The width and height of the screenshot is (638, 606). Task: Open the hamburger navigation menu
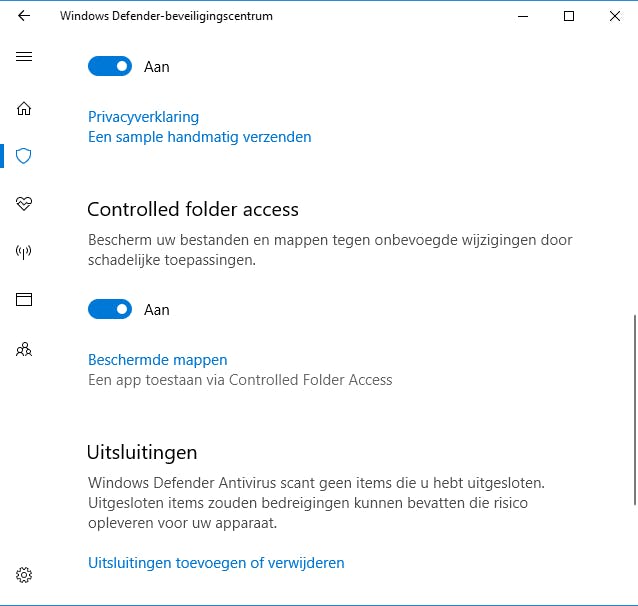pyautogui.click(x=24, y=57)
